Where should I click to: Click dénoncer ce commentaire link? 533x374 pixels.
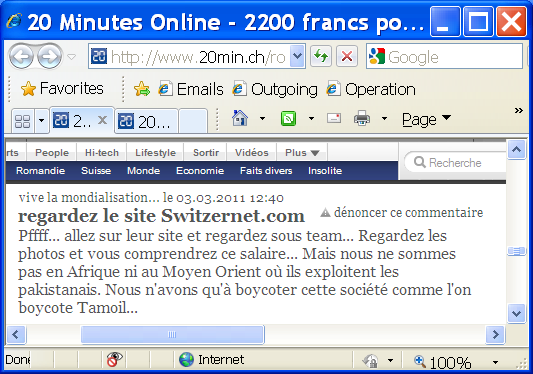[408, 212]
